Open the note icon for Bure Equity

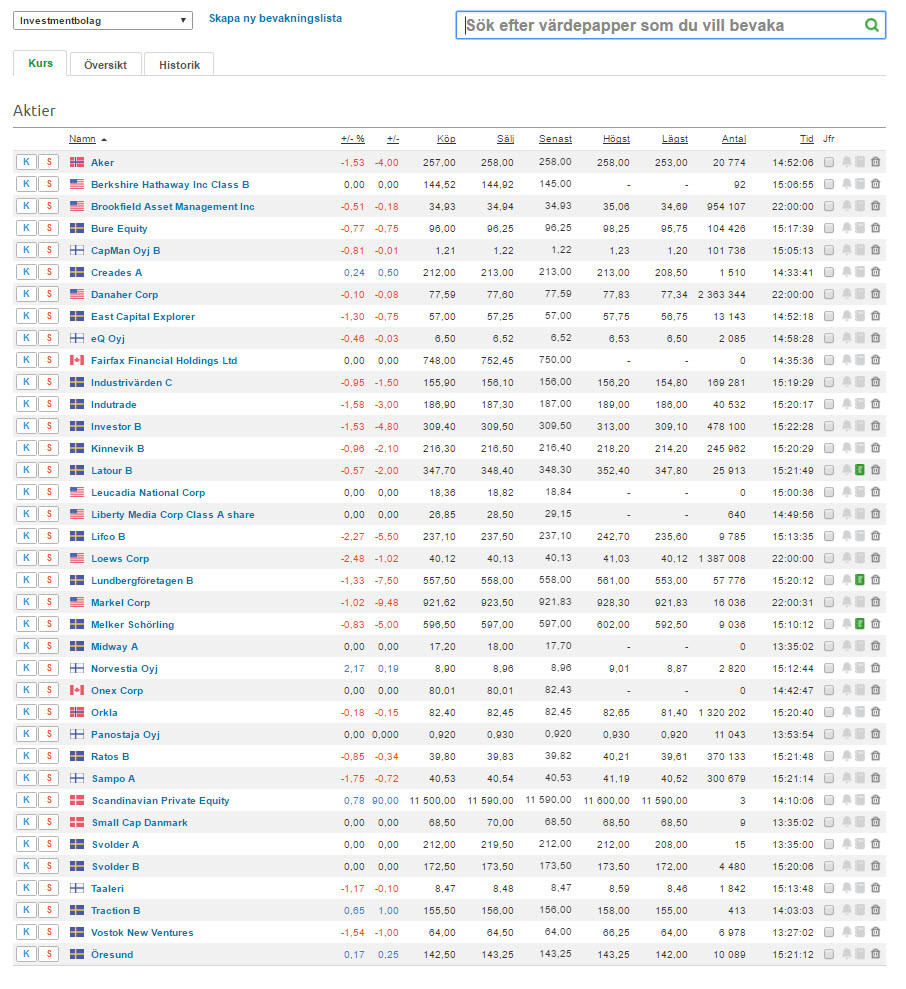860,228
